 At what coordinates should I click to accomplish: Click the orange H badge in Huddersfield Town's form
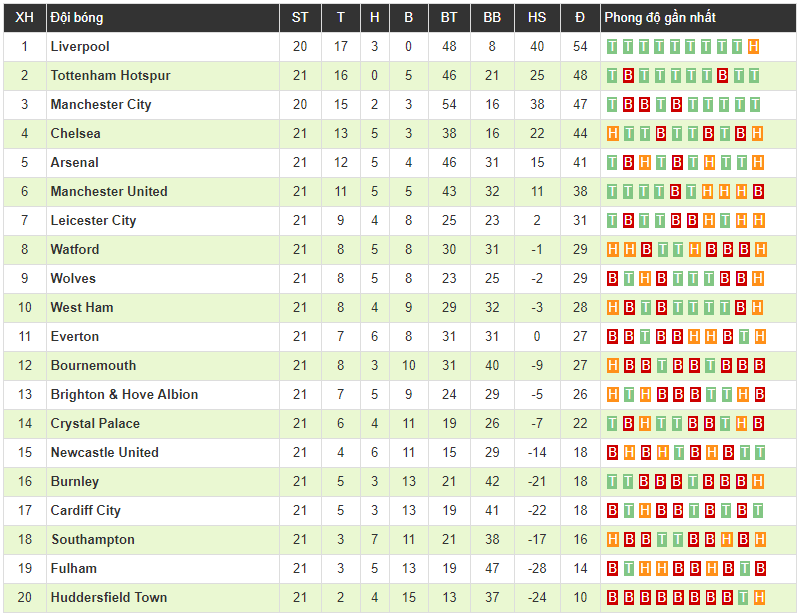[x=759, y=598]
